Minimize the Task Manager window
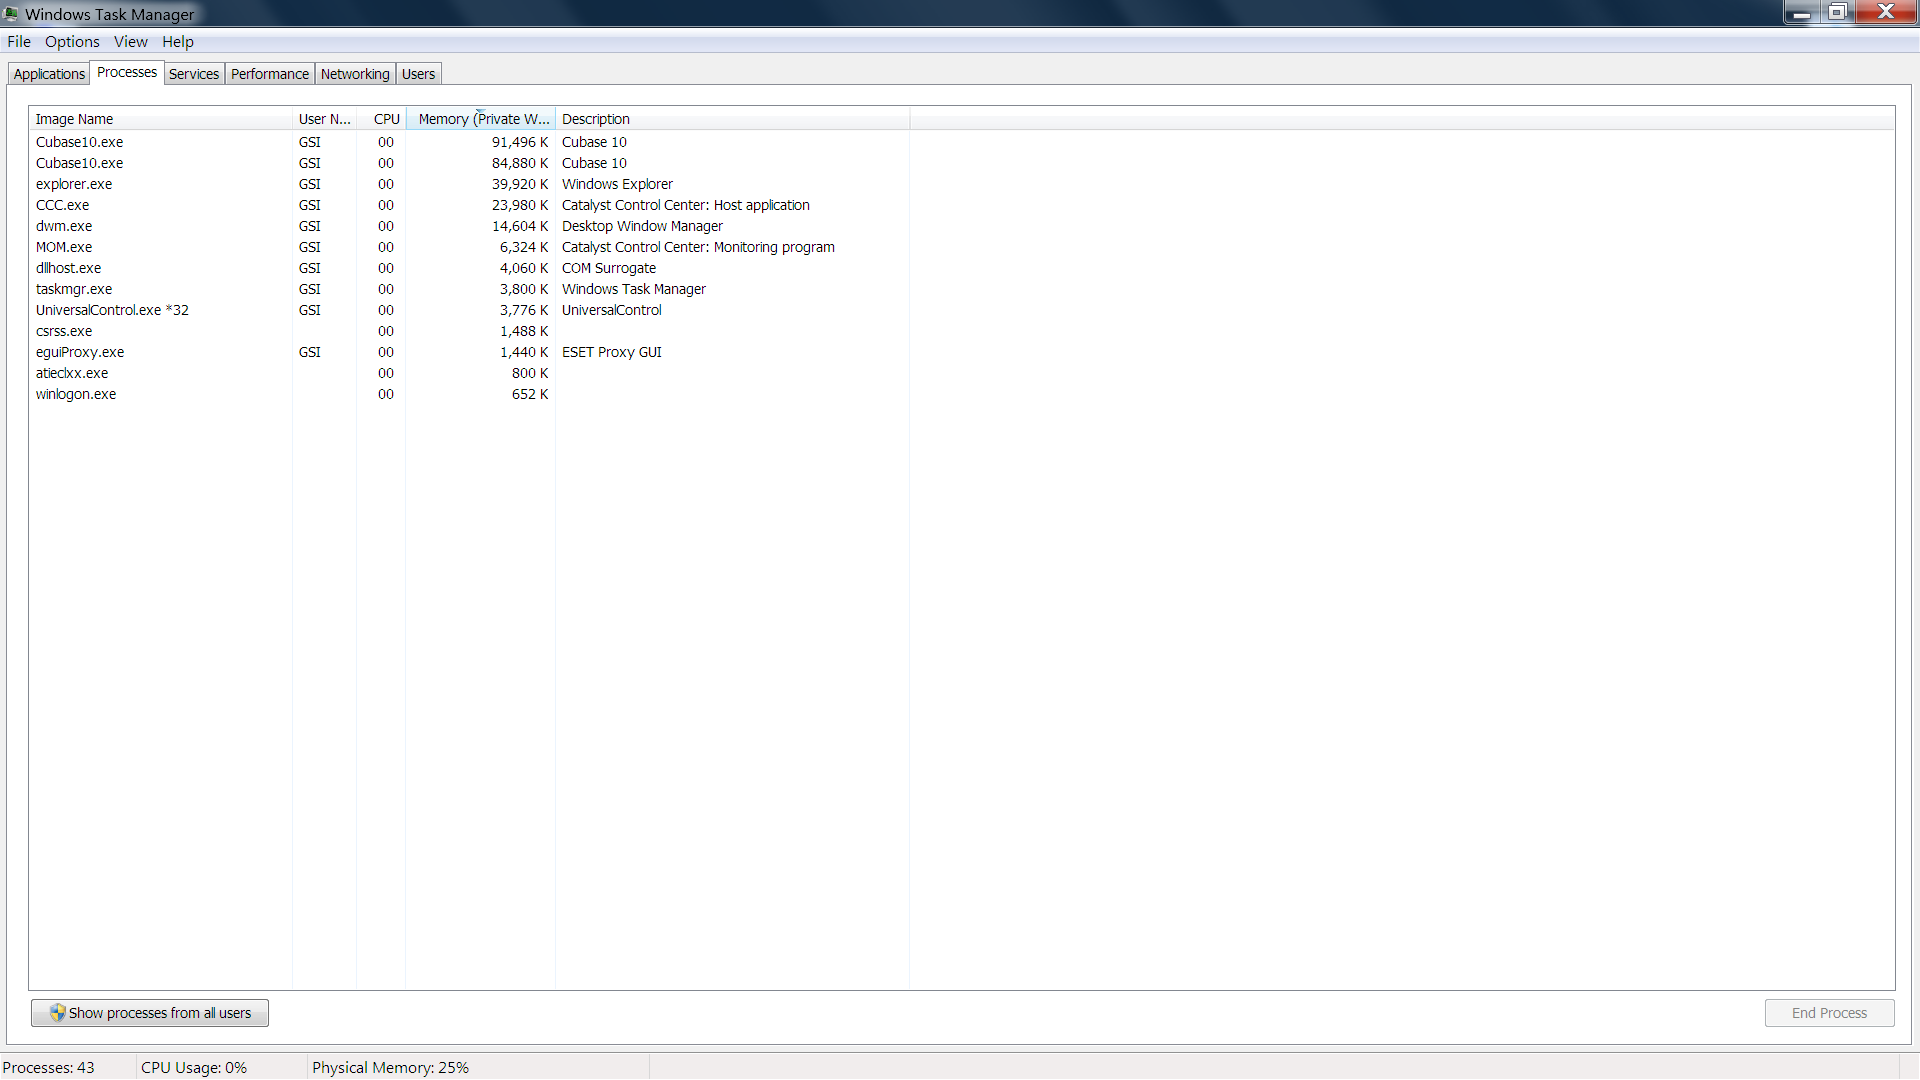This screenshot has width=1920, height=1080. pos(1802,12)
